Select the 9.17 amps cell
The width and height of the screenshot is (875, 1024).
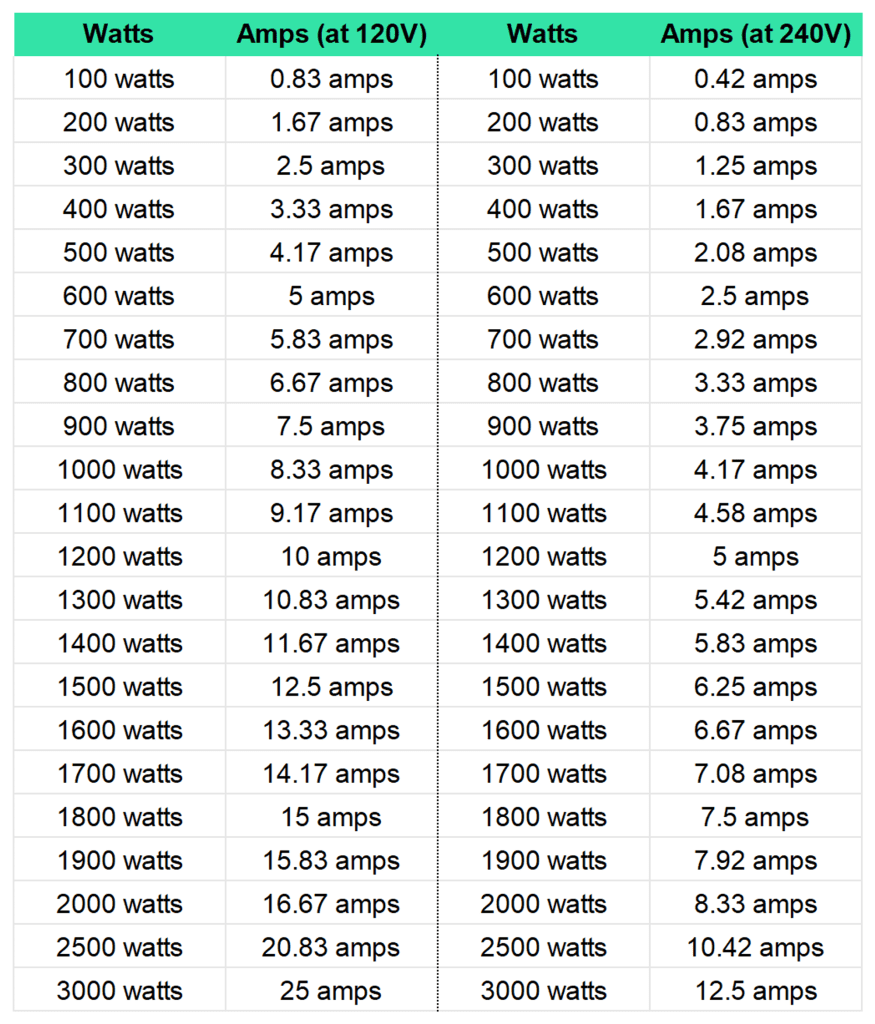coord(331,513)
